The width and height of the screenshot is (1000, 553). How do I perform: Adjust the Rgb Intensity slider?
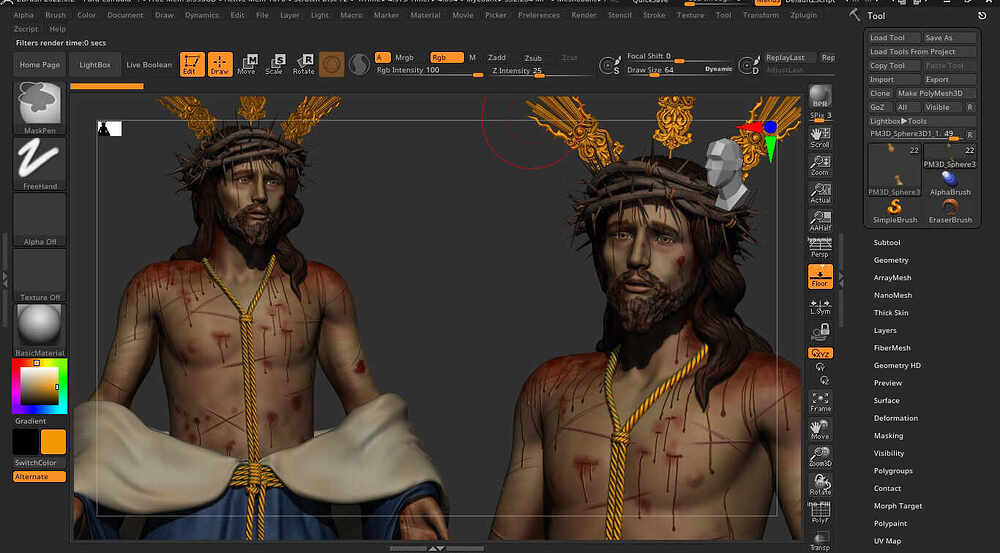click(x=429, y=70)
